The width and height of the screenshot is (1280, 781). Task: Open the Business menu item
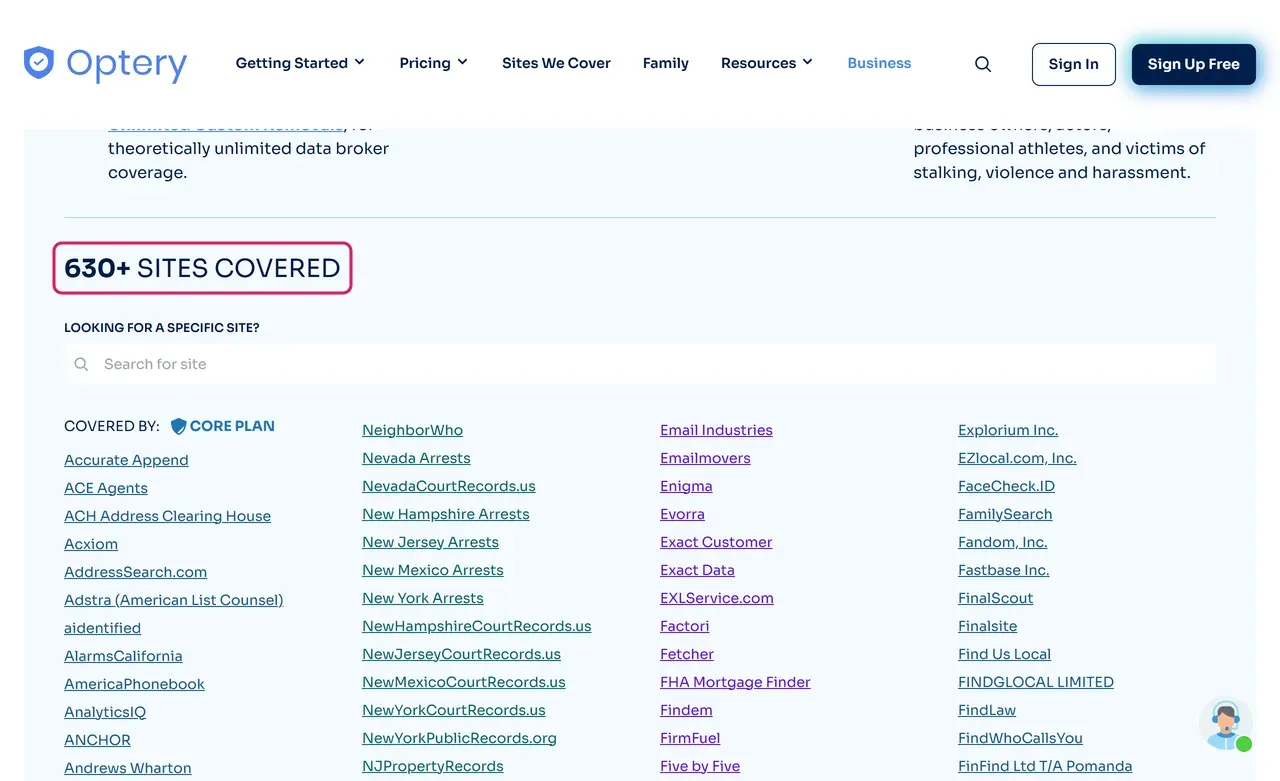[x=879, y=63]
